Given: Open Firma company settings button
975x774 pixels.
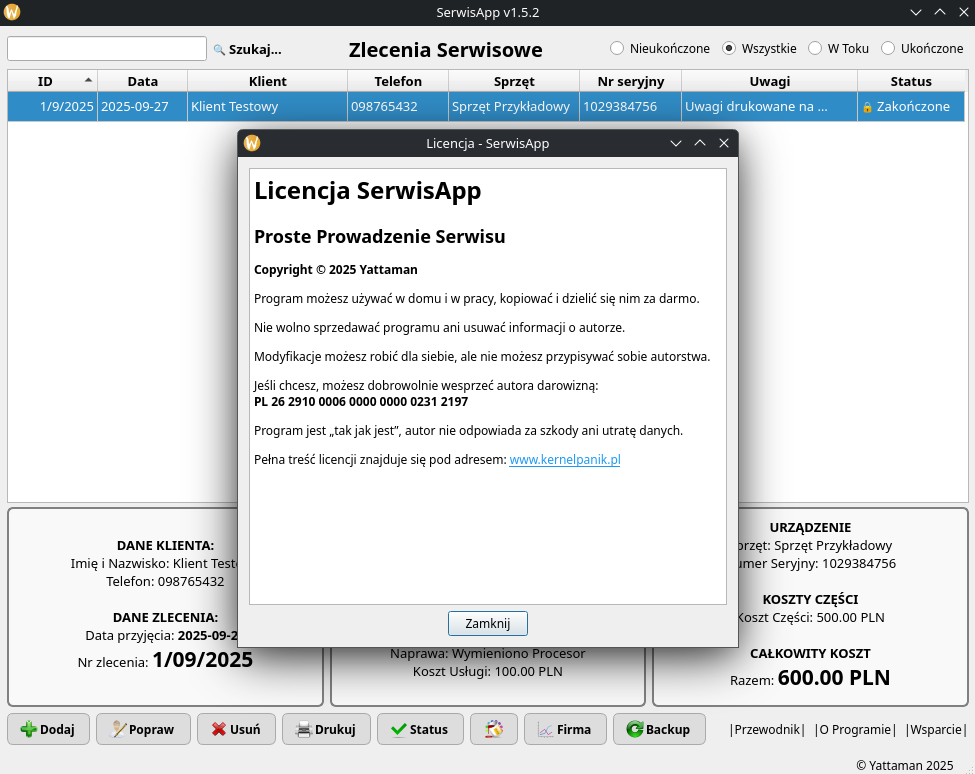Looking at the screenshot, I should click(x=564, y=729).
